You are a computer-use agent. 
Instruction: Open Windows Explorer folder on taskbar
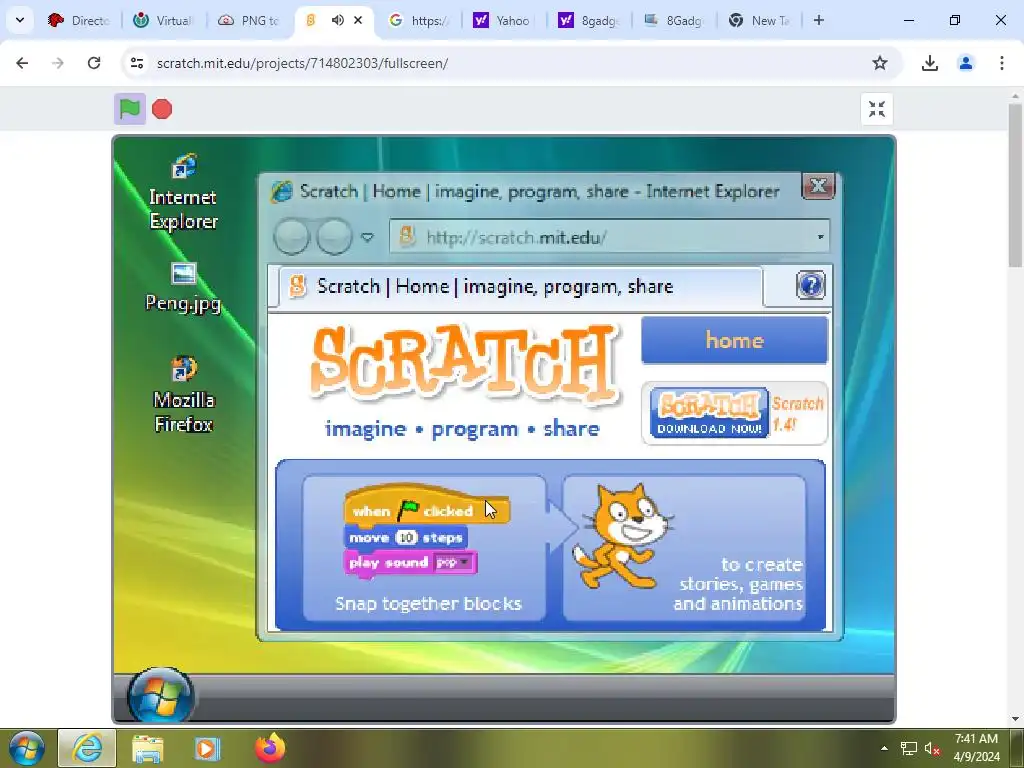pos(148,748)
